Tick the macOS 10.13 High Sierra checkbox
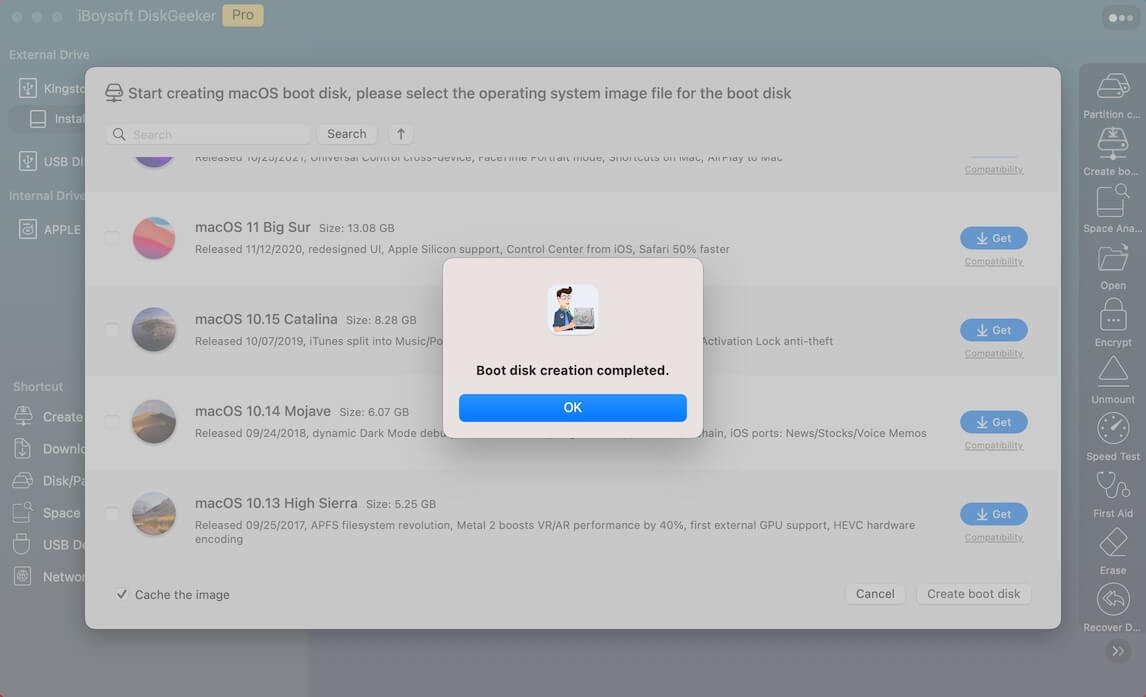 point(112,514)
